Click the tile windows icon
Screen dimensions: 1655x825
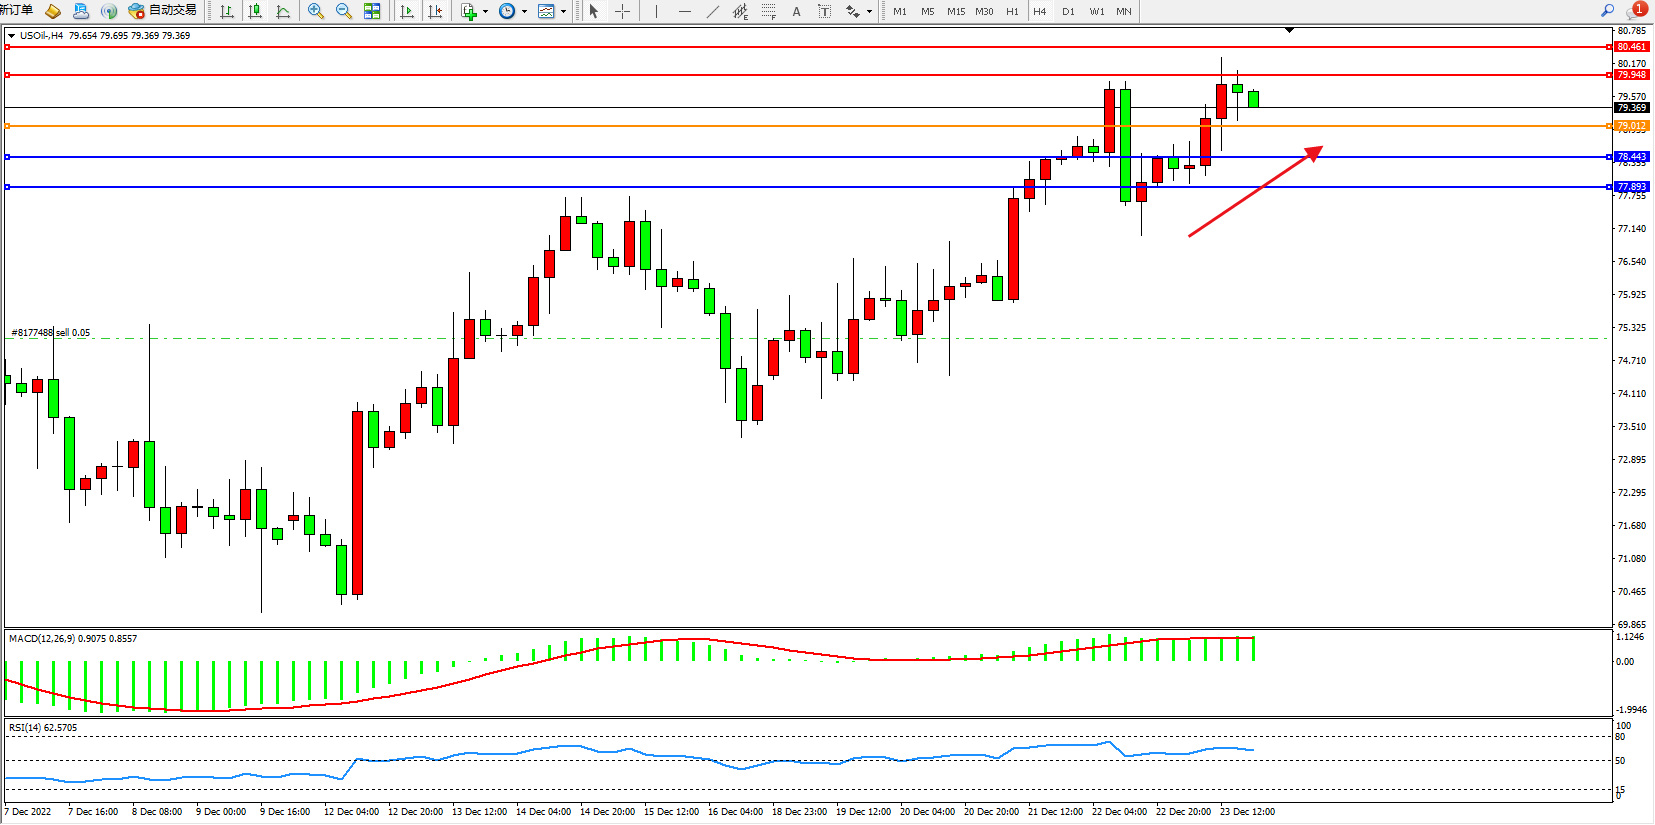point(372,11)
